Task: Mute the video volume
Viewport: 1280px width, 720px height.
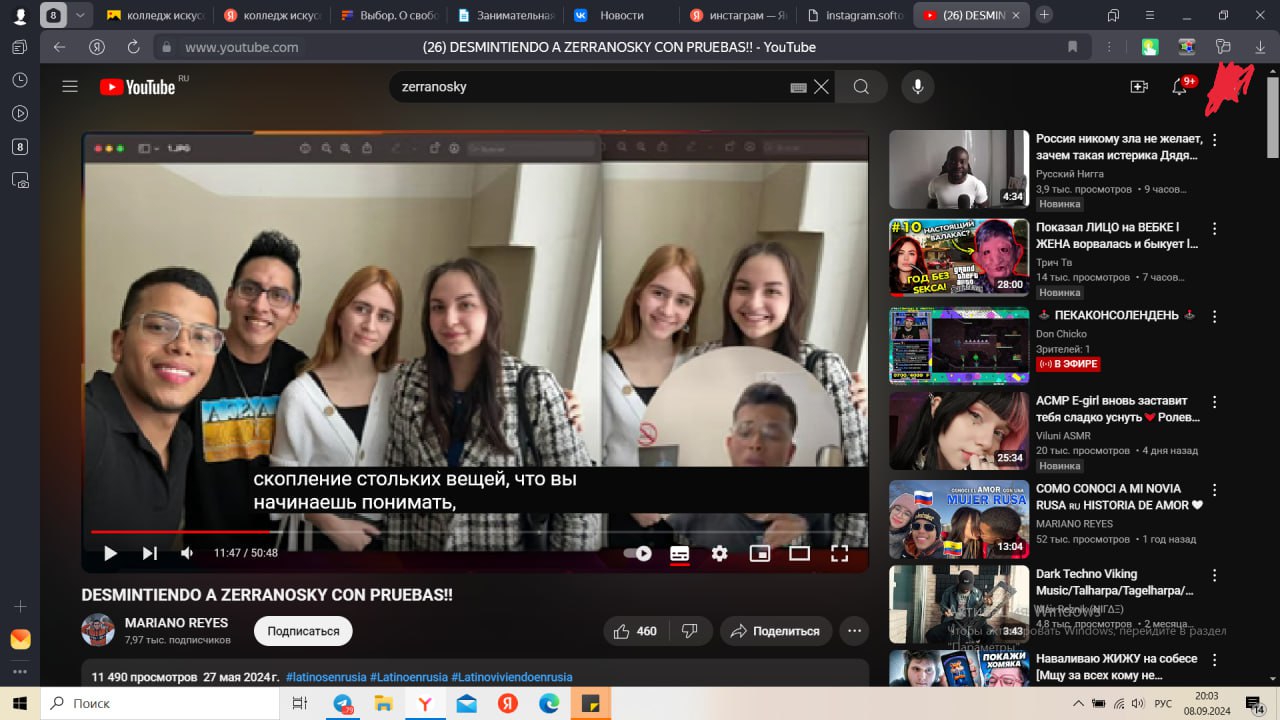Action: click(x=187, y=553)
